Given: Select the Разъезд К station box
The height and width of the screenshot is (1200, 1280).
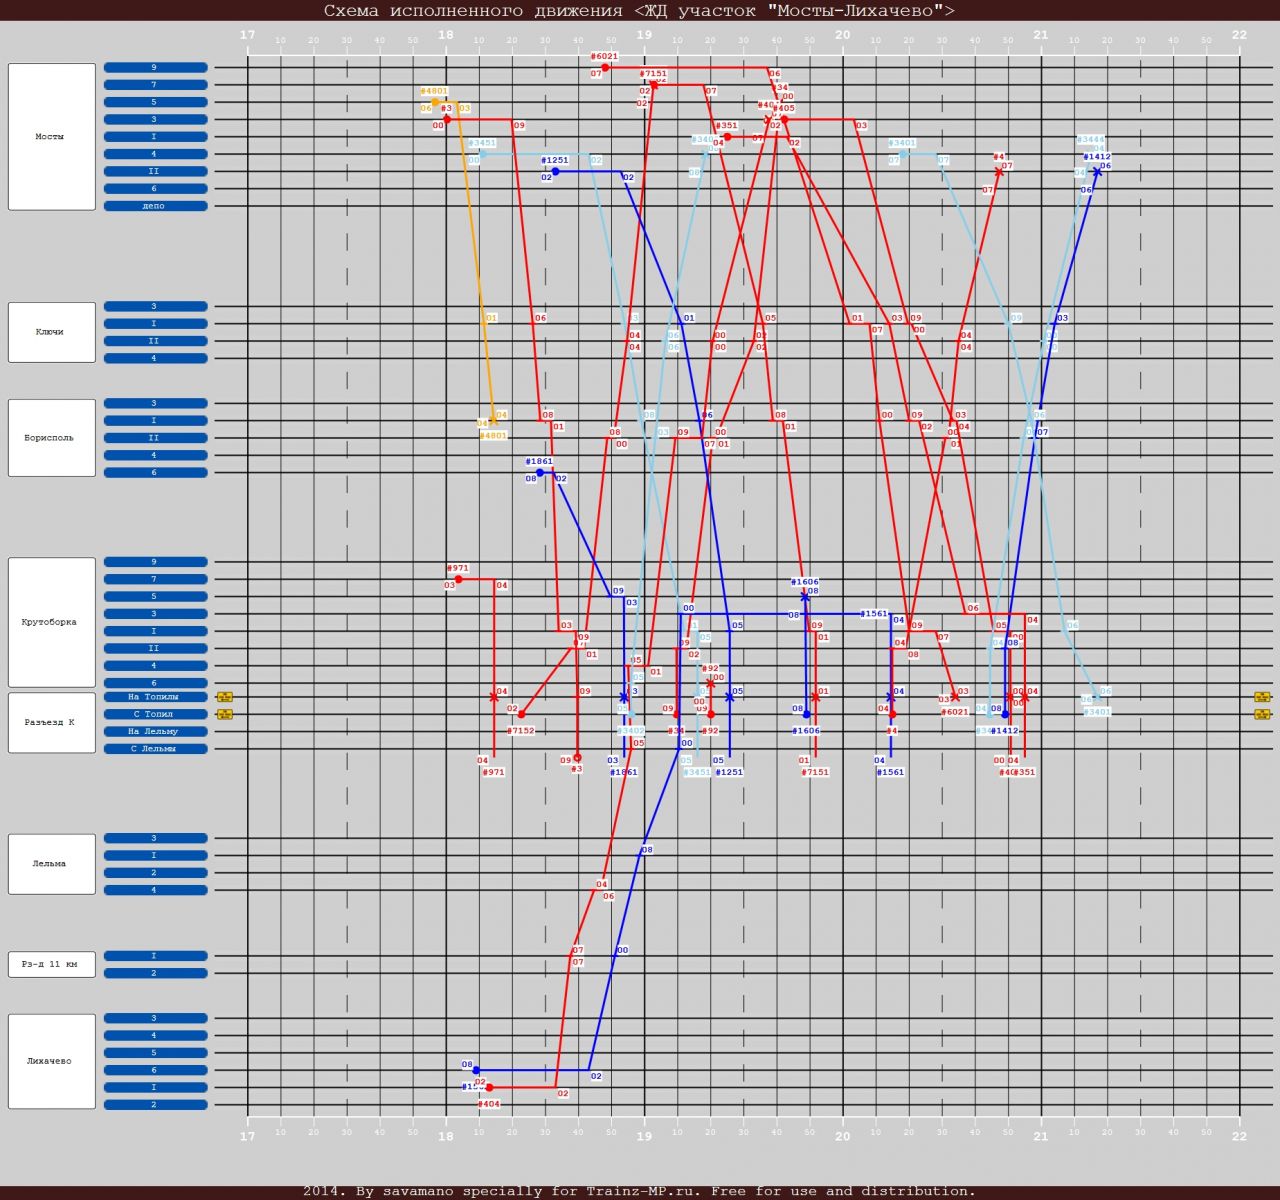Looking at the screenshot, I should pos(52,722).
